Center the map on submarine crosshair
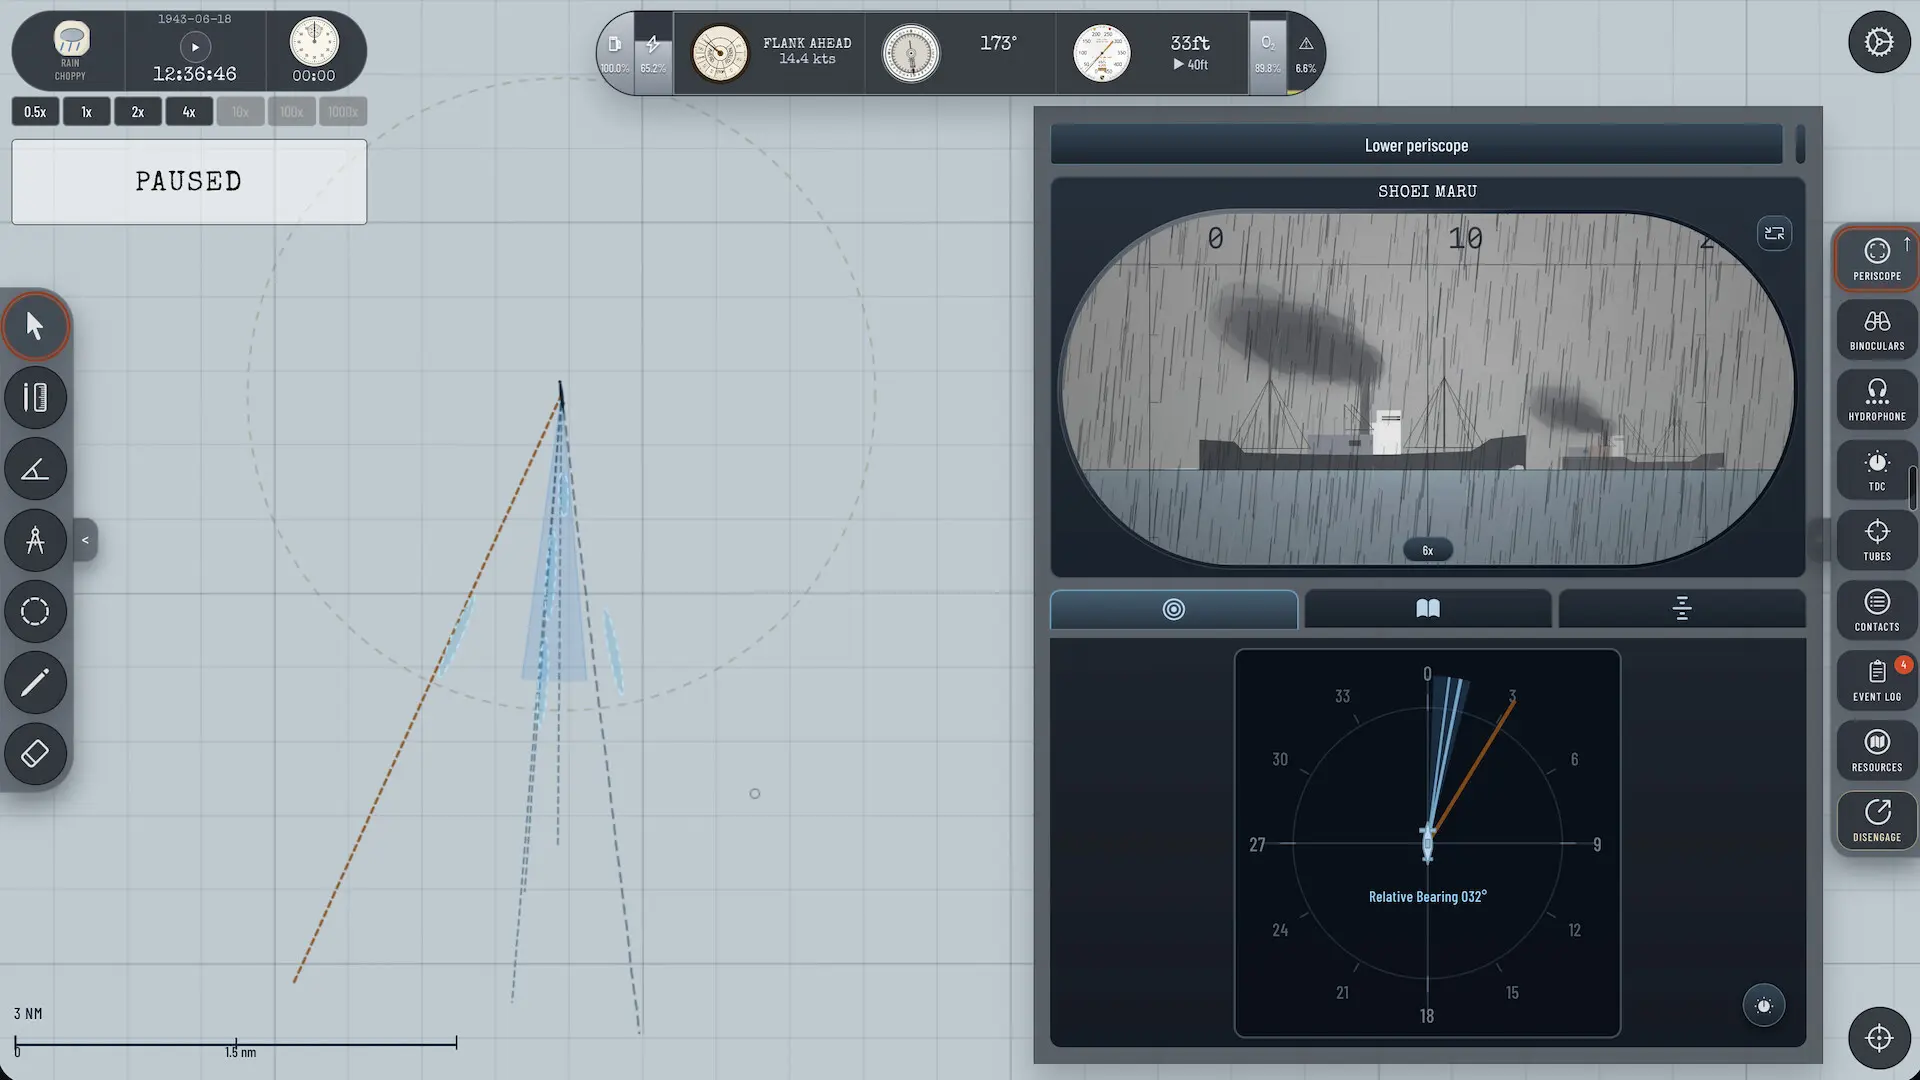This screenshot has height=1080, width=1920. [x=1879, y=1038]
